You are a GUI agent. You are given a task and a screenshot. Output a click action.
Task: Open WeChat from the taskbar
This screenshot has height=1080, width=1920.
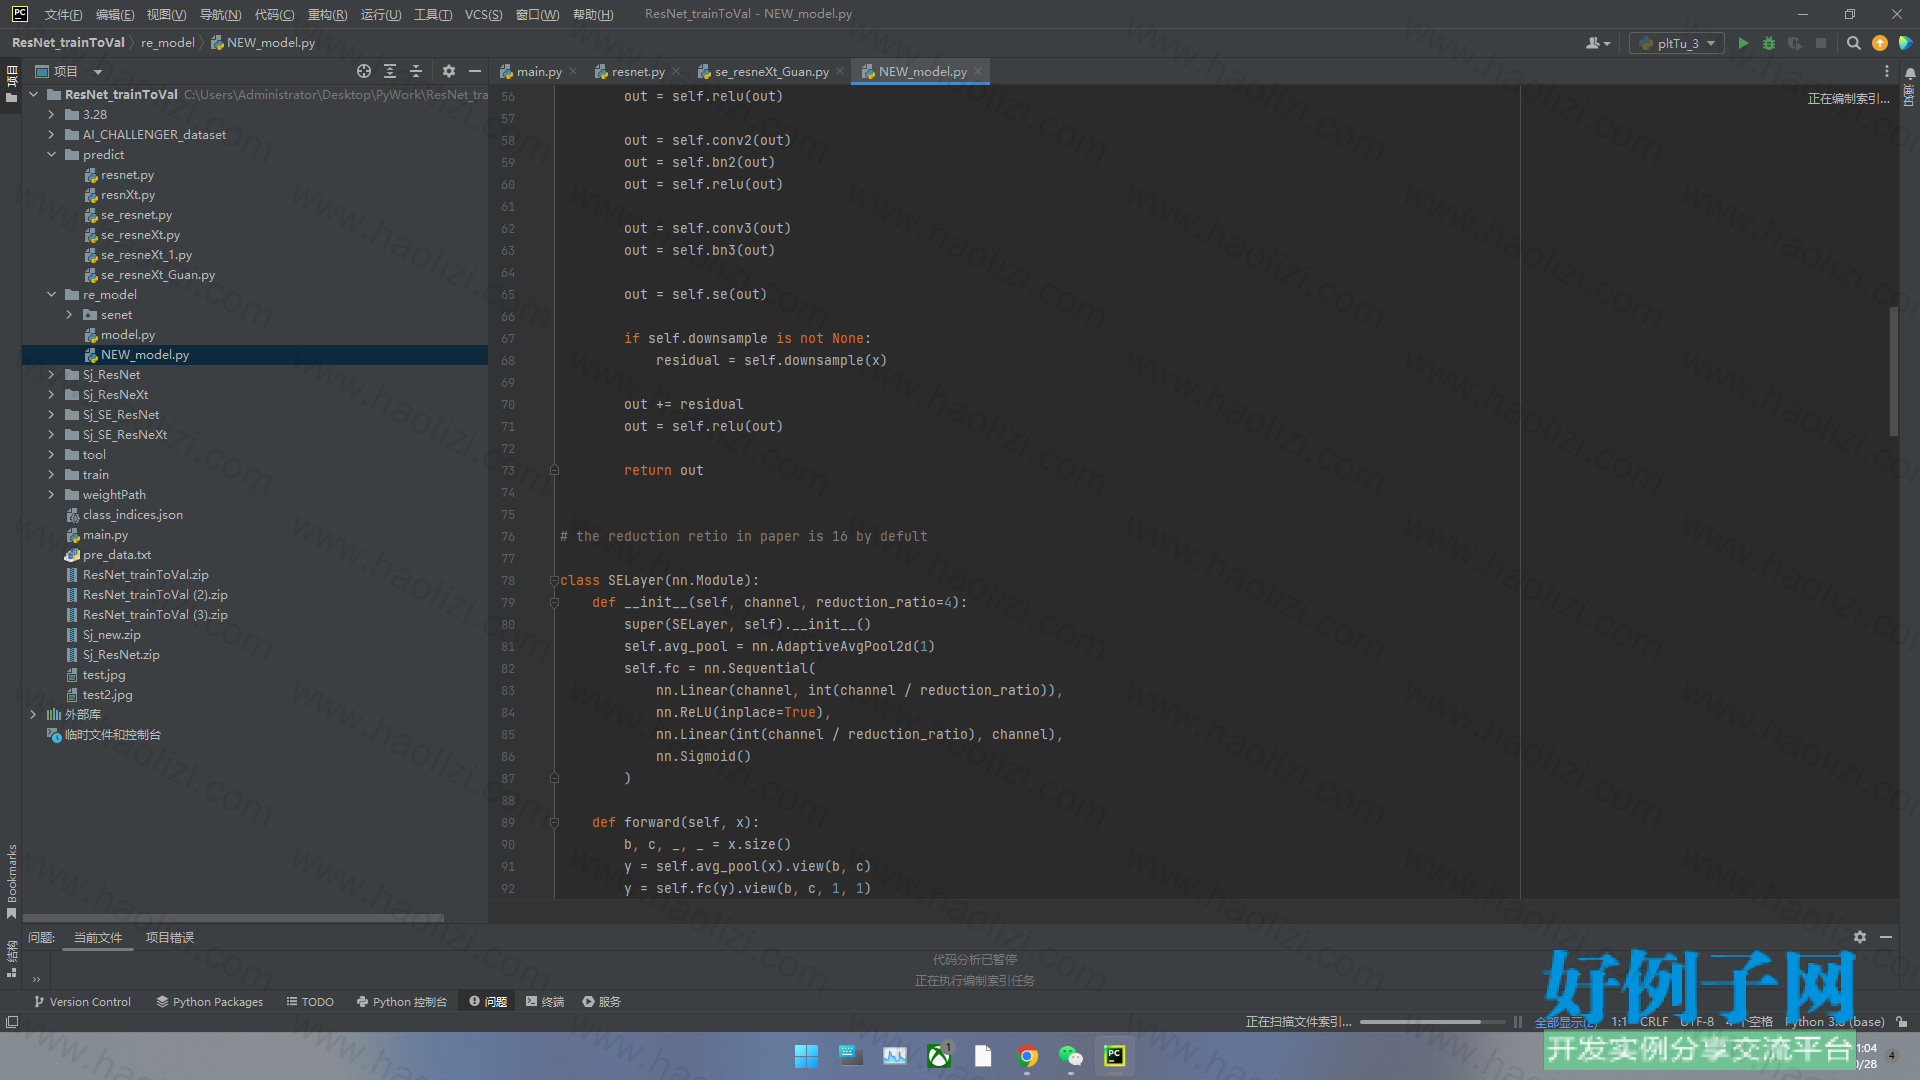[1071, 1056]
